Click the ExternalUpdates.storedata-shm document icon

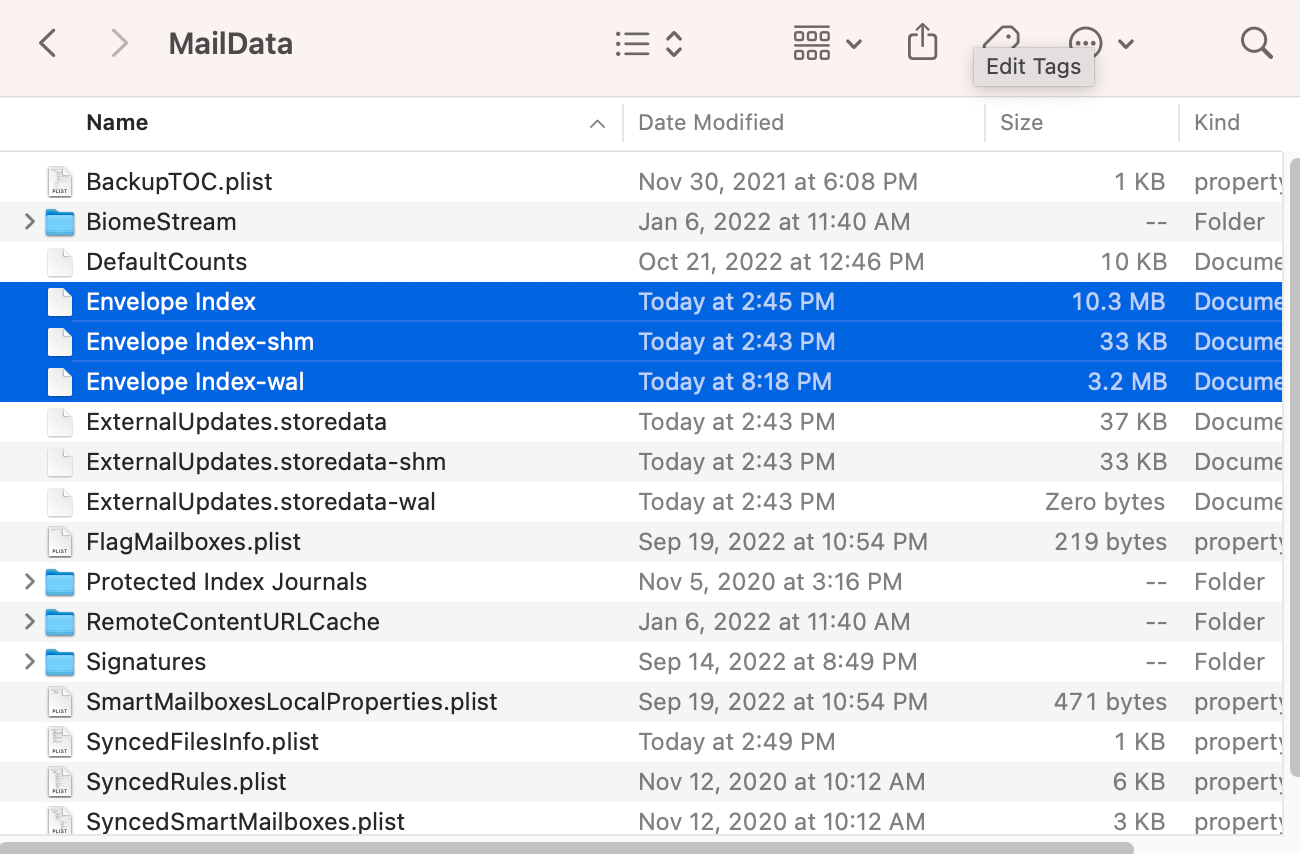click(60, 462)
